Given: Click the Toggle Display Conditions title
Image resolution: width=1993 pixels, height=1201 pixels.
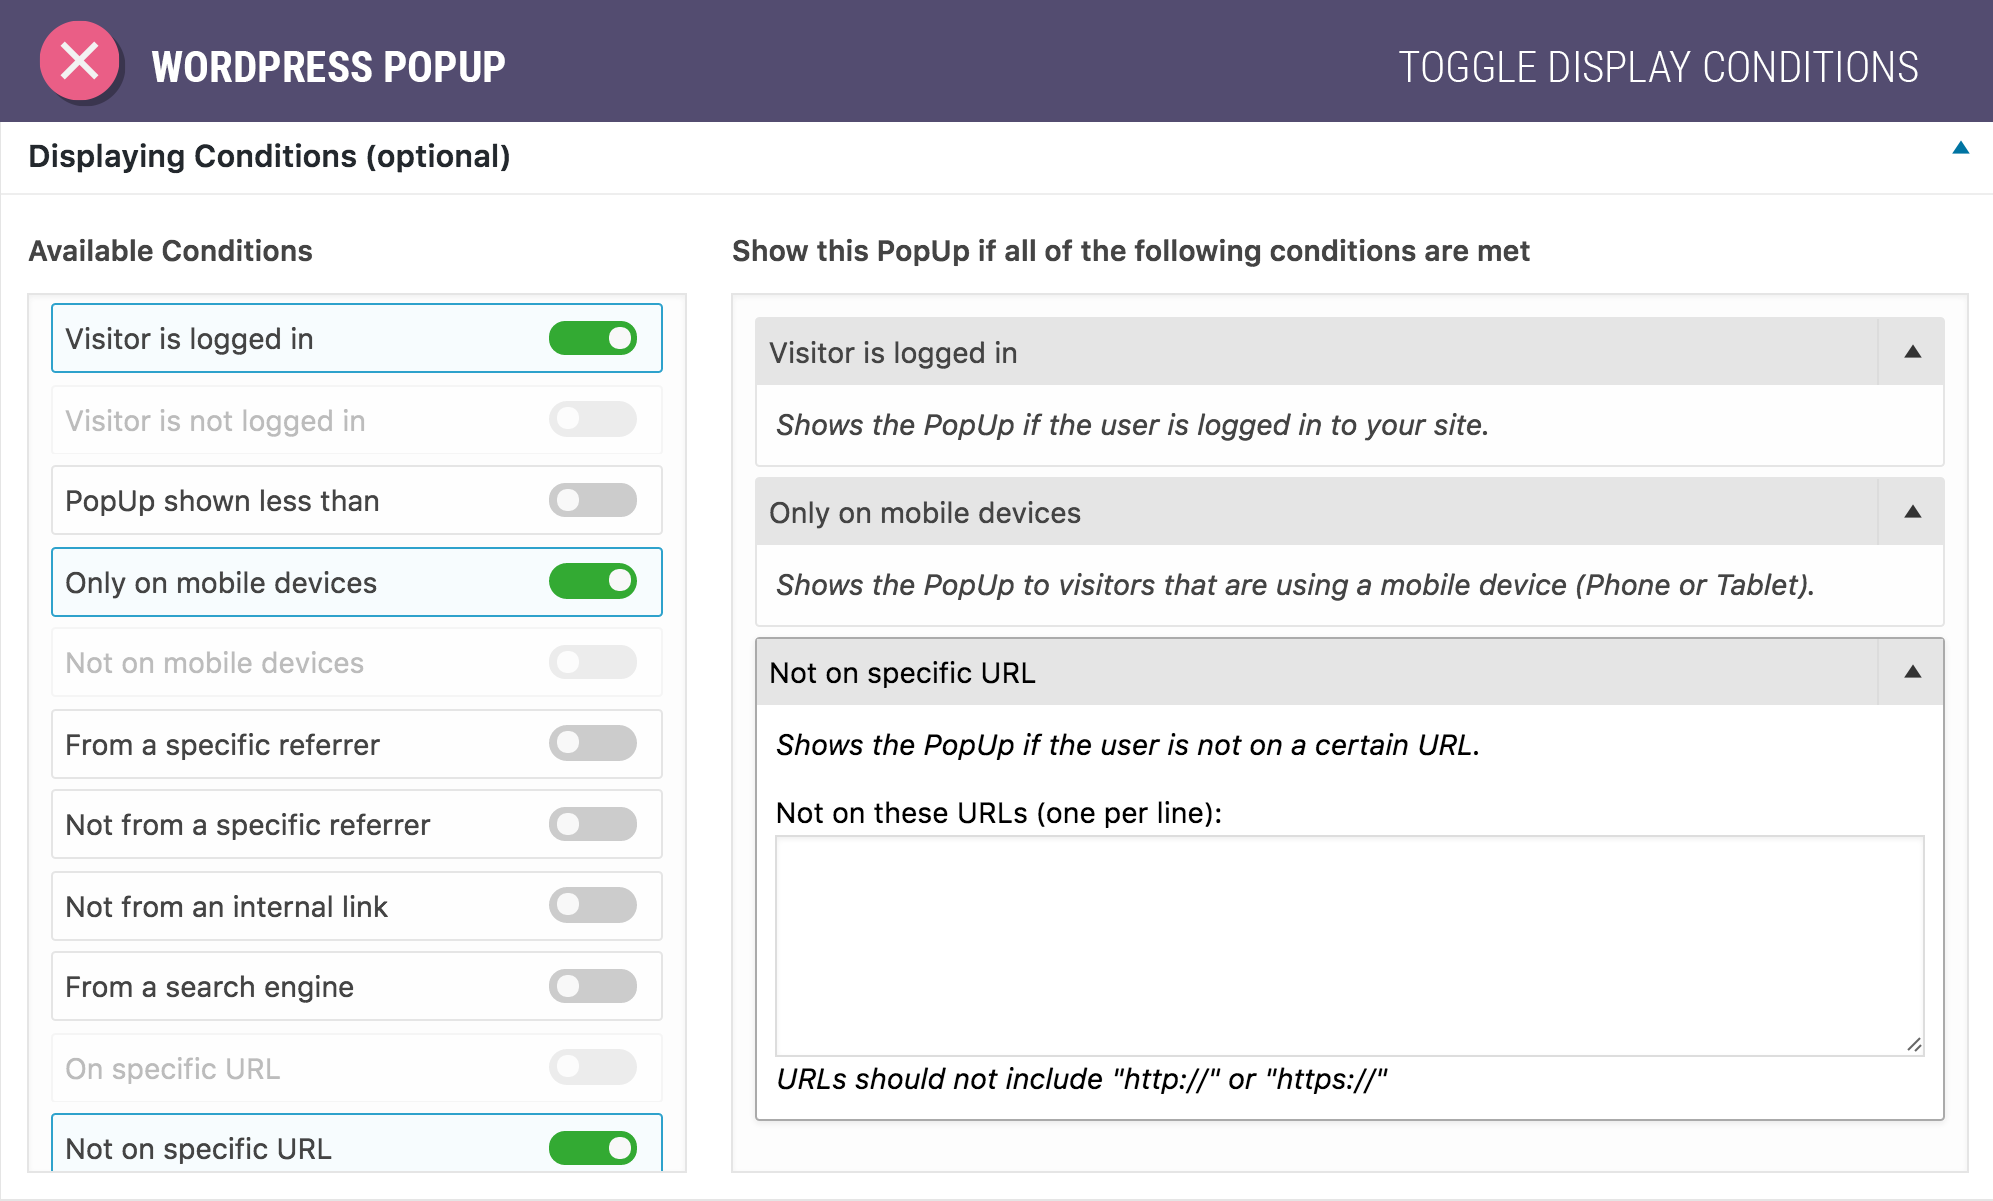Looking at the screenshot, I should [1658, 67].
